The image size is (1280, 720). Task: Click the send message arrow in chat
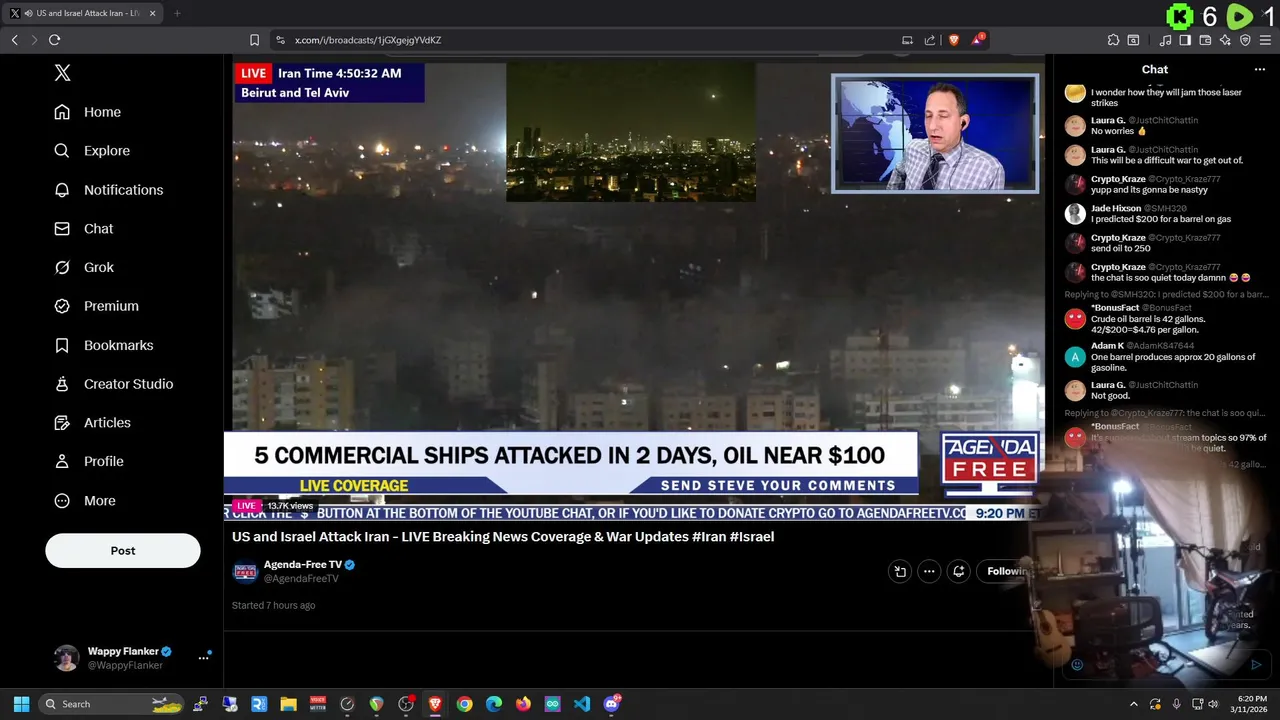point(1256,665)
